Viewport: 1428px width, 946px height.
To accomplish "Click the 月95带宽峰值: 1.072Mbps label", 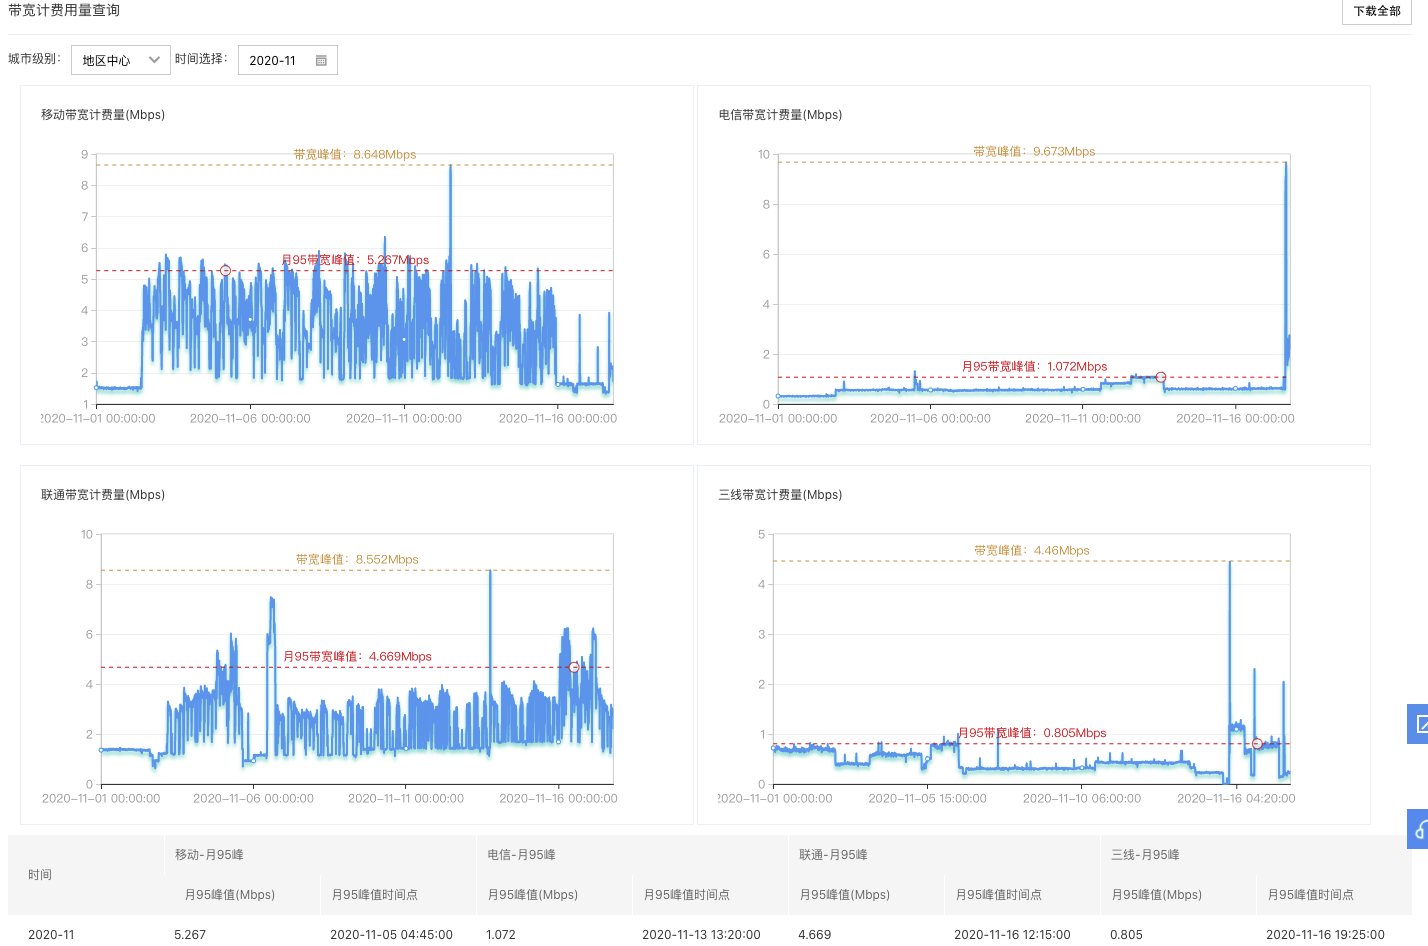I will [x=1035, y=366].
